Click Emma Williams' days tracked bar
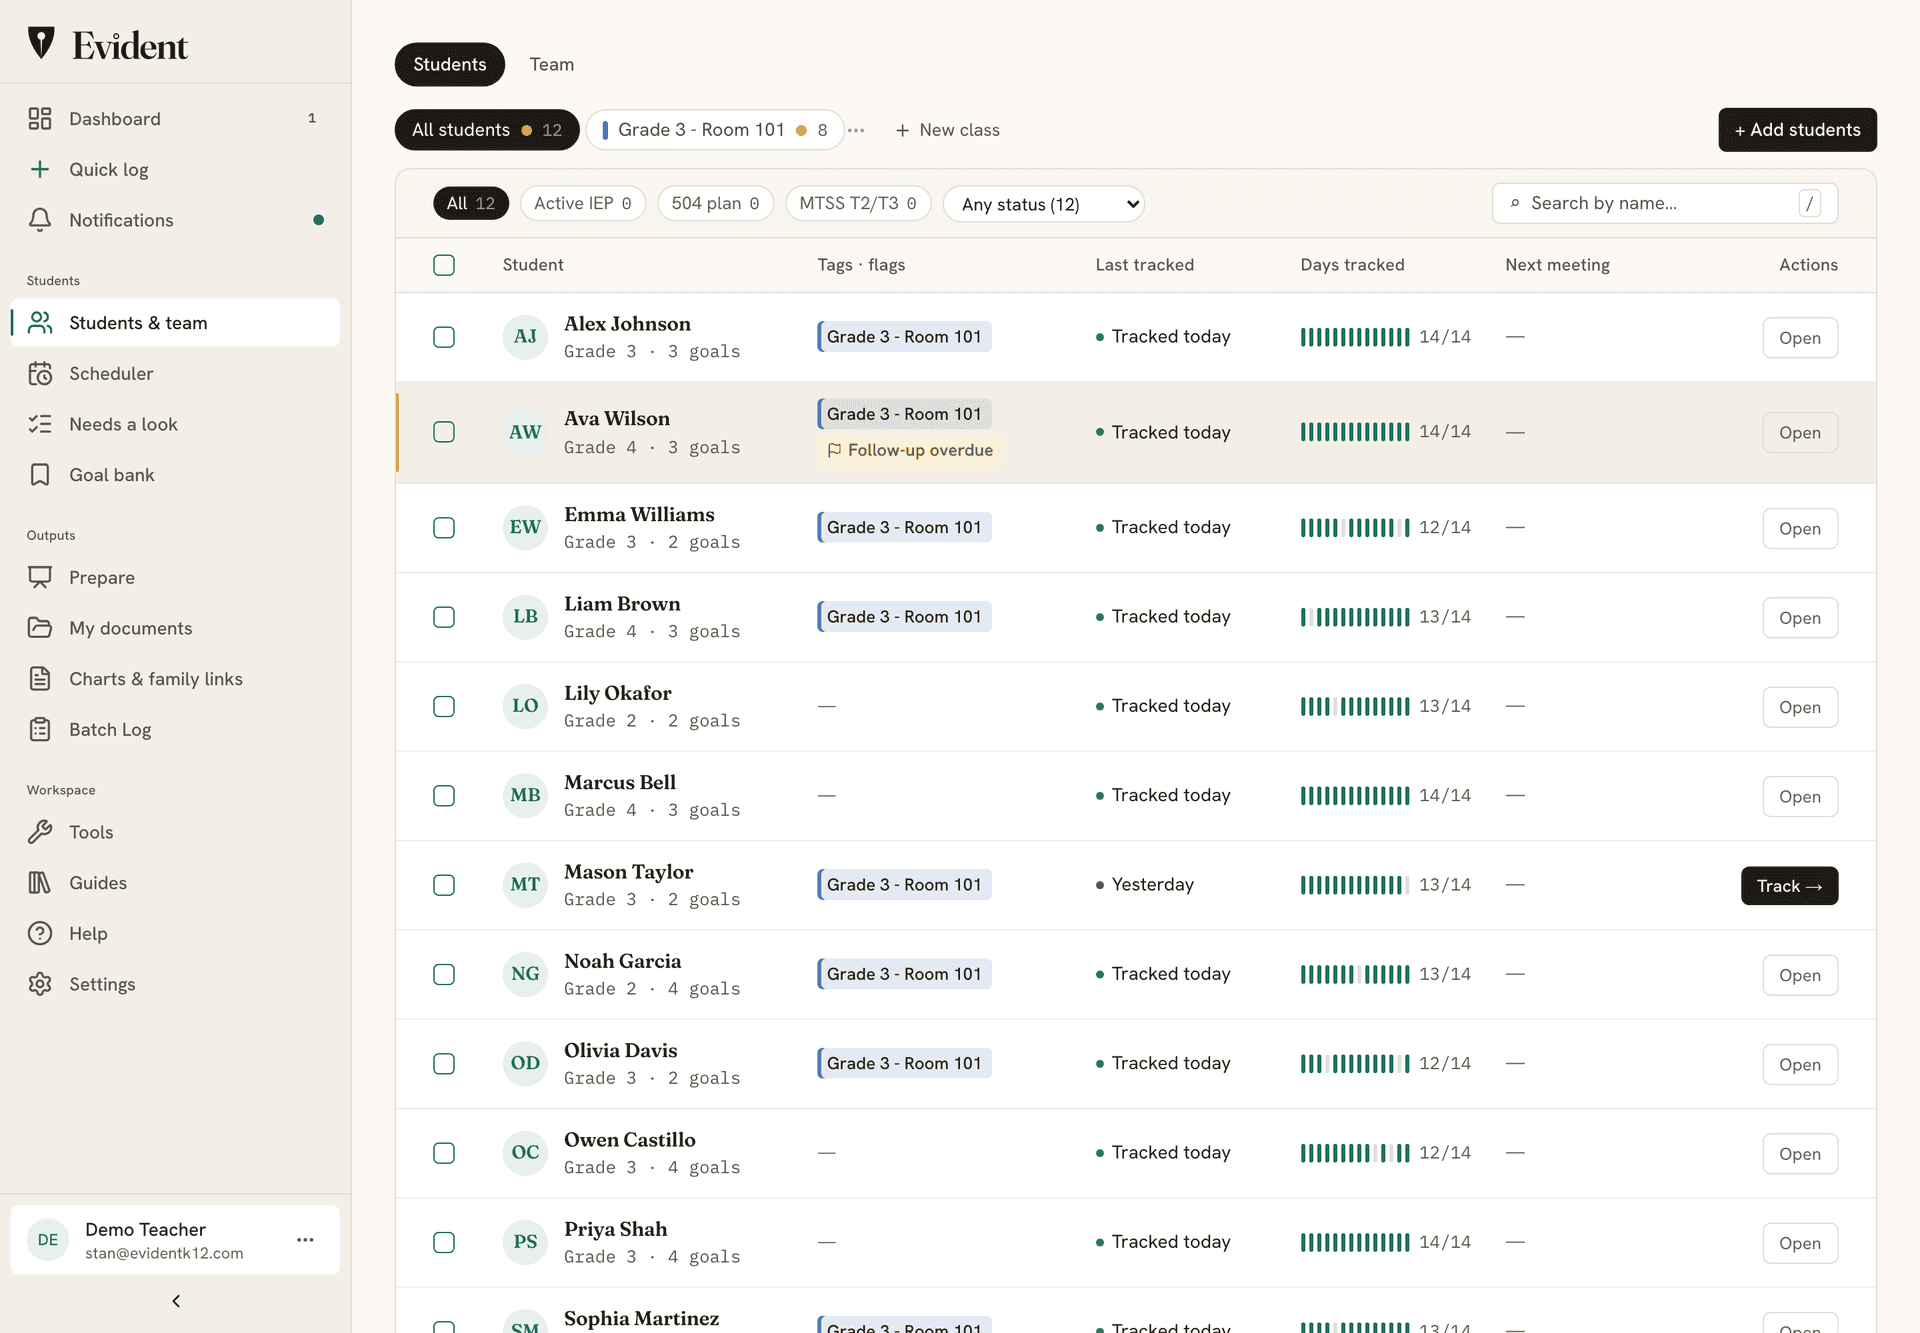1920x1333 pixels. coord(1355,528)
